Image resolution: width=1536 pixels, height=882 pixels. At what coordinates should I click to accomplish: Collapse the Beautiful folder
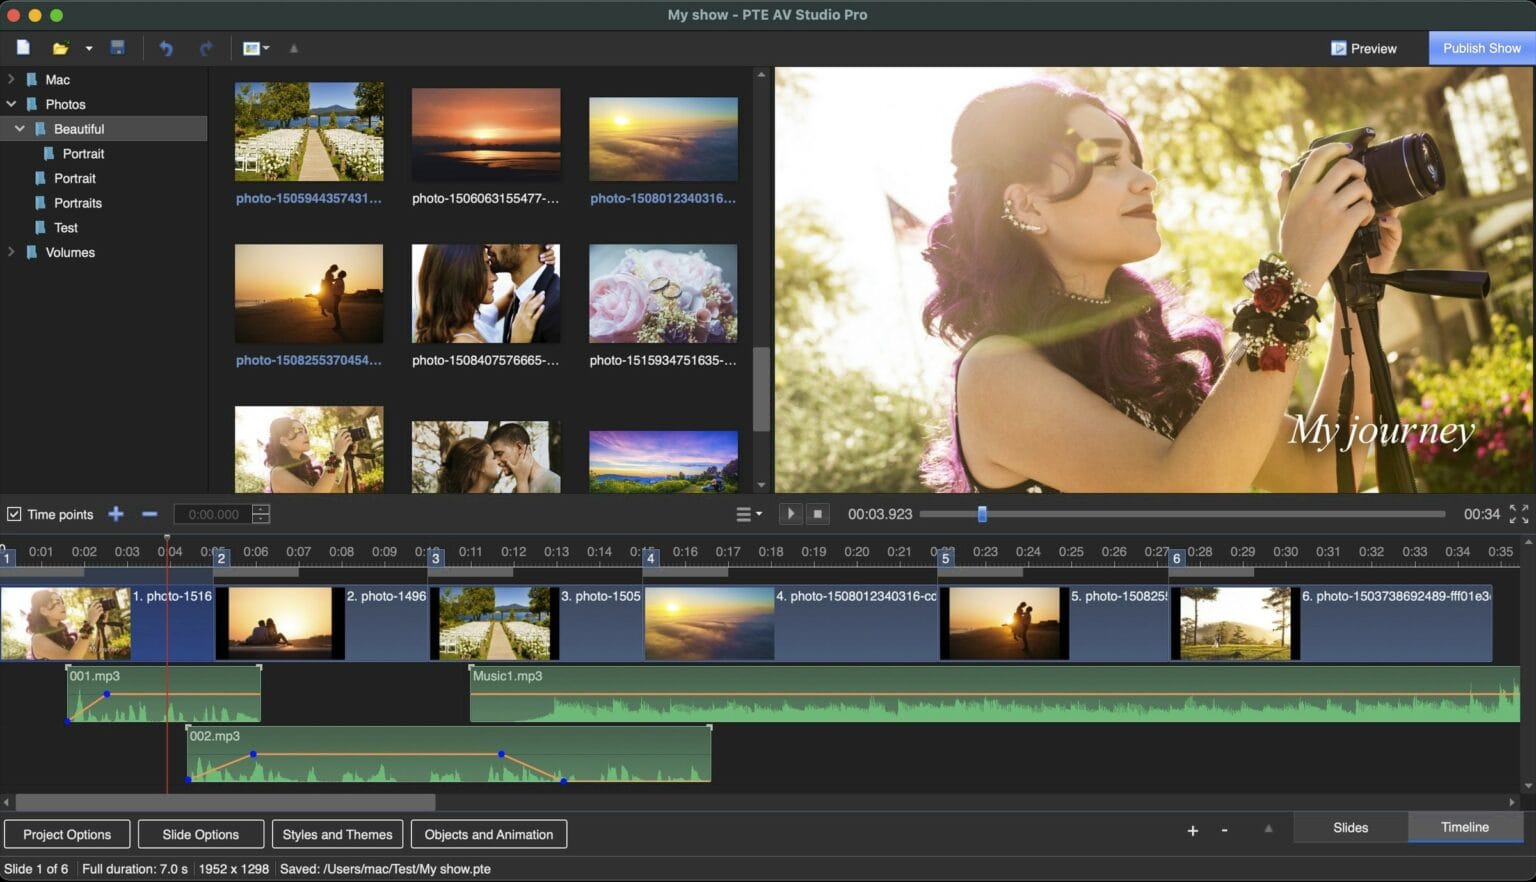19,129
